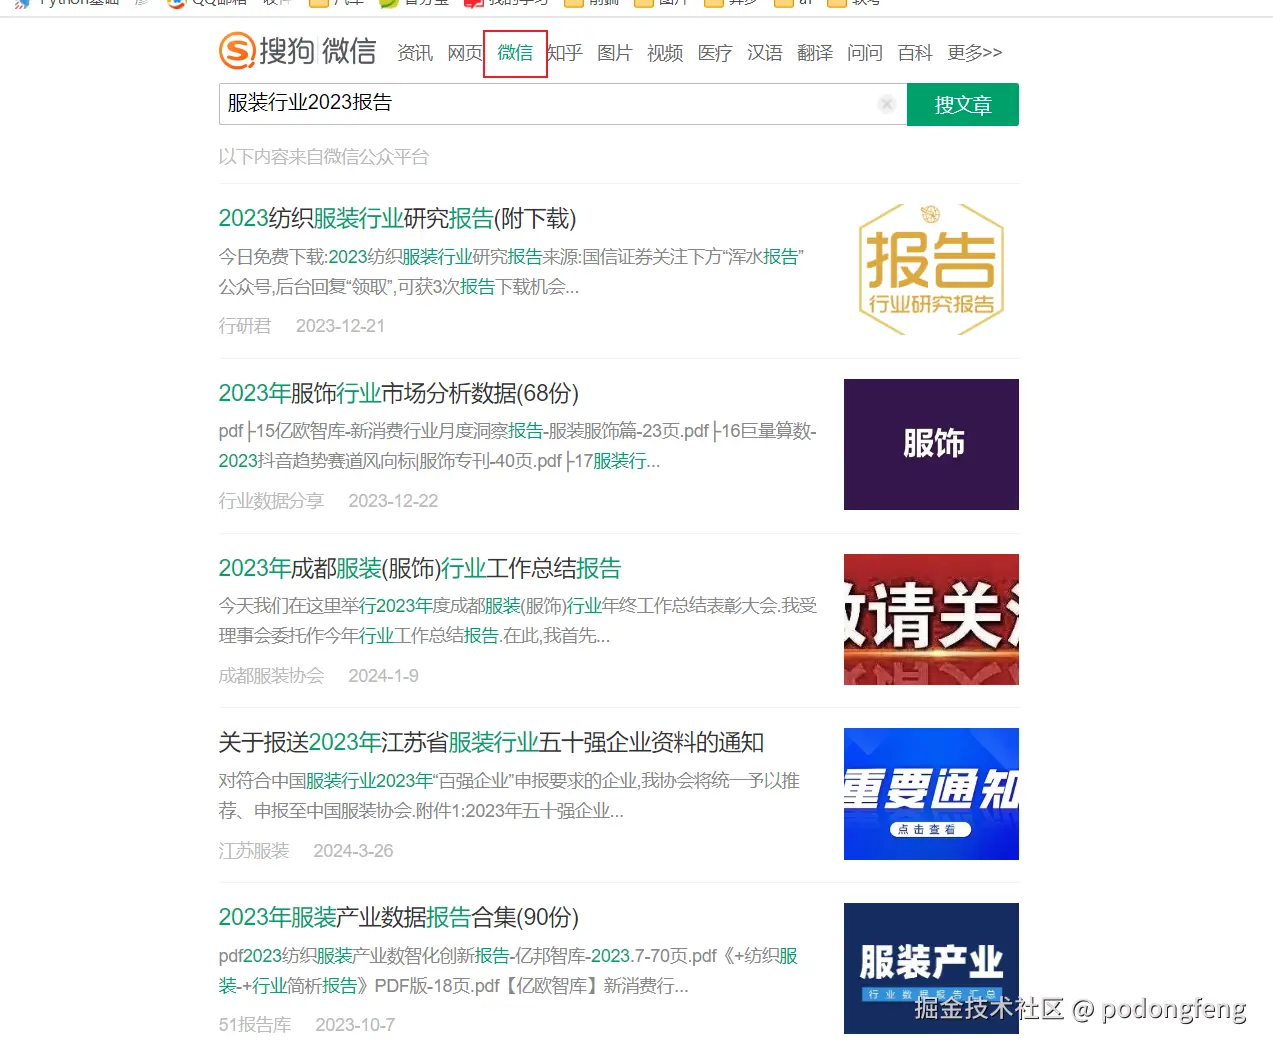Viewport: 1273px width, 1052px height.
Task: Open the 百科 tab
Action: (915, 53)
